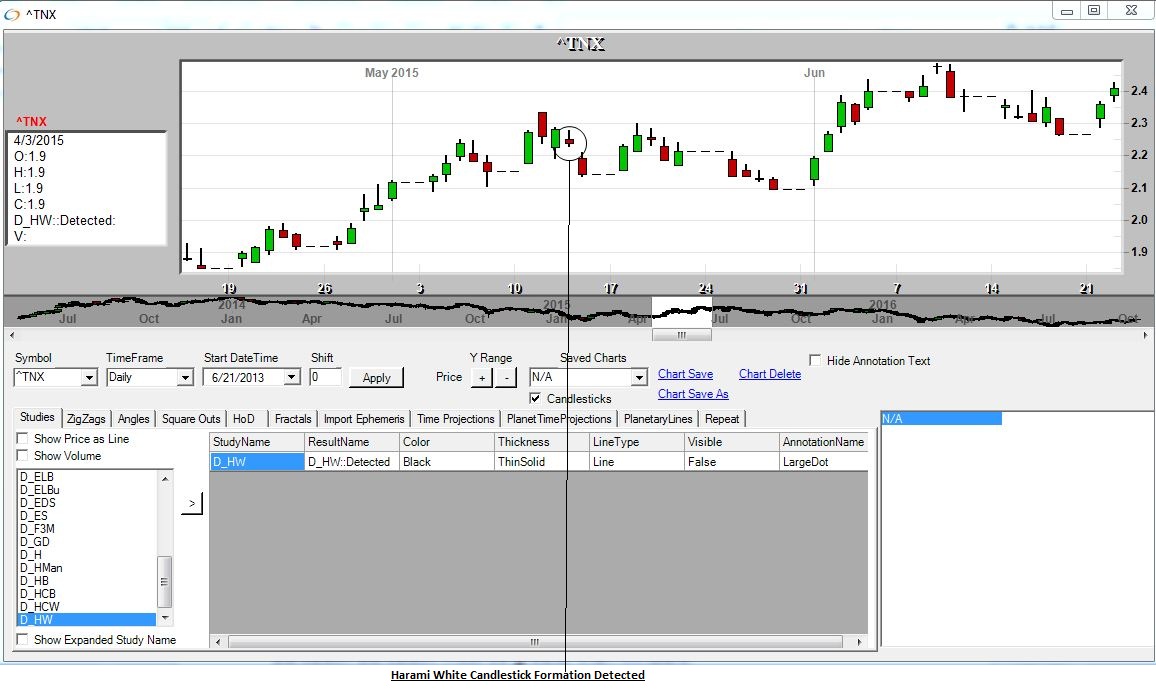Enable Show Price as Line checkbox

[22, 439]
